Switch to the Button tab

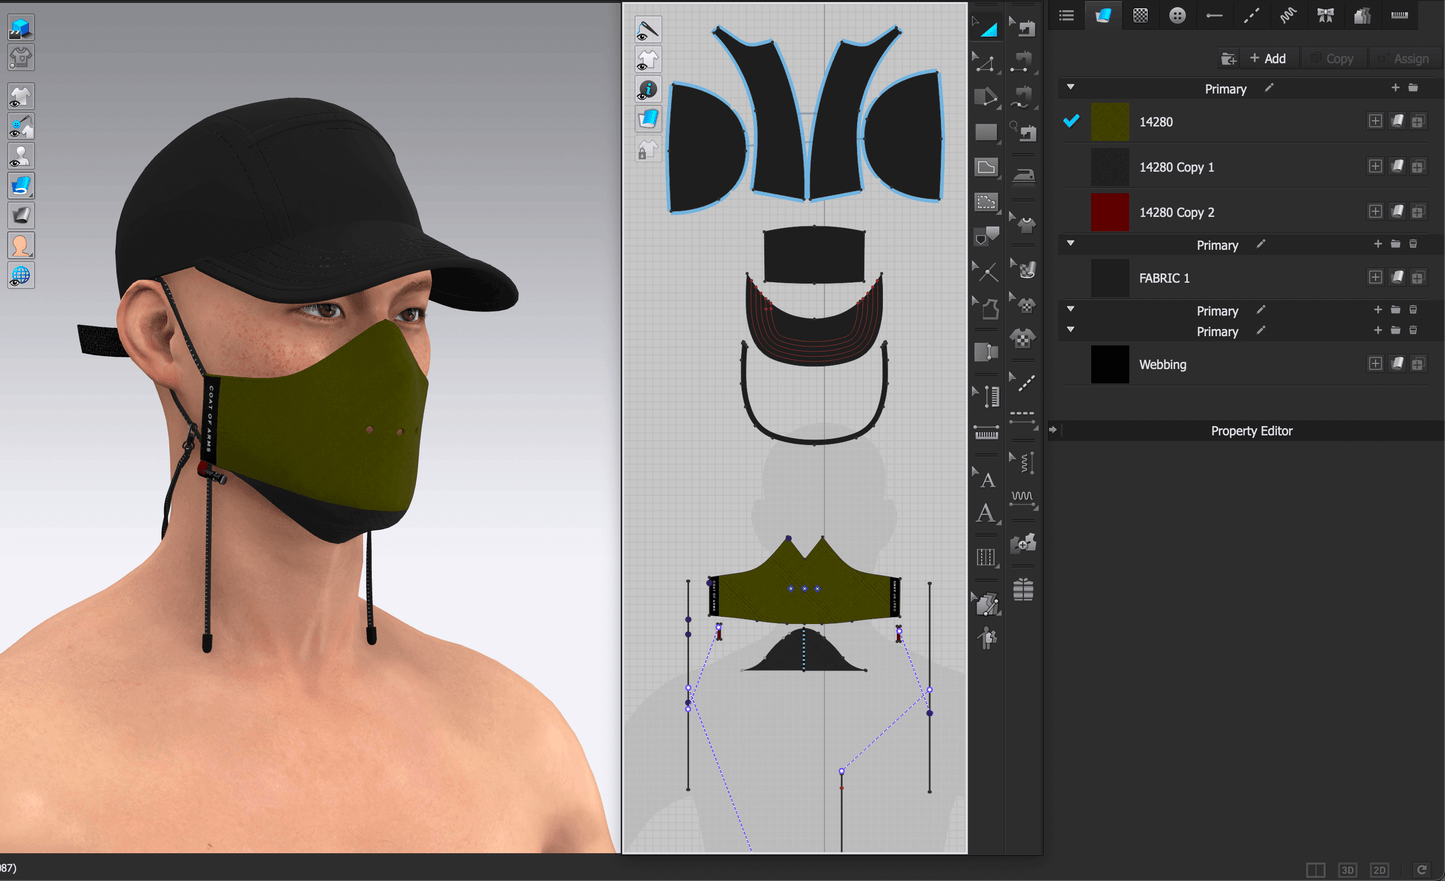[1177, 15]
